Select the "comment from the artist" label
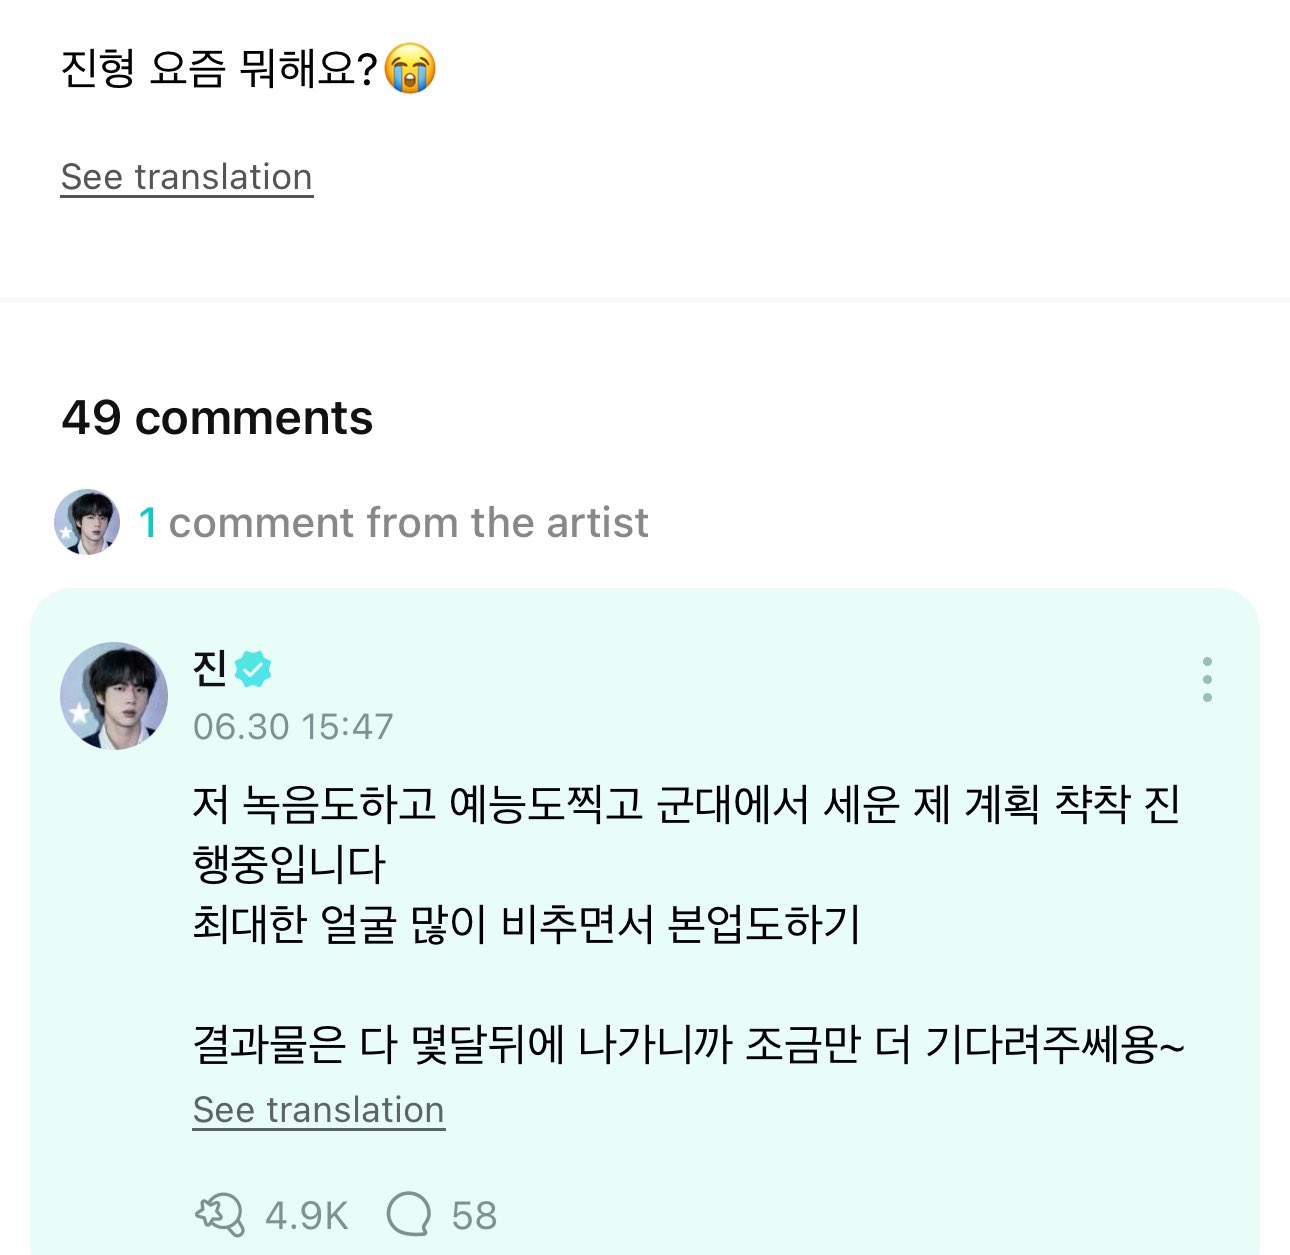The height and width of the screenshot is (1255, 1290). [x=408, y=523]
